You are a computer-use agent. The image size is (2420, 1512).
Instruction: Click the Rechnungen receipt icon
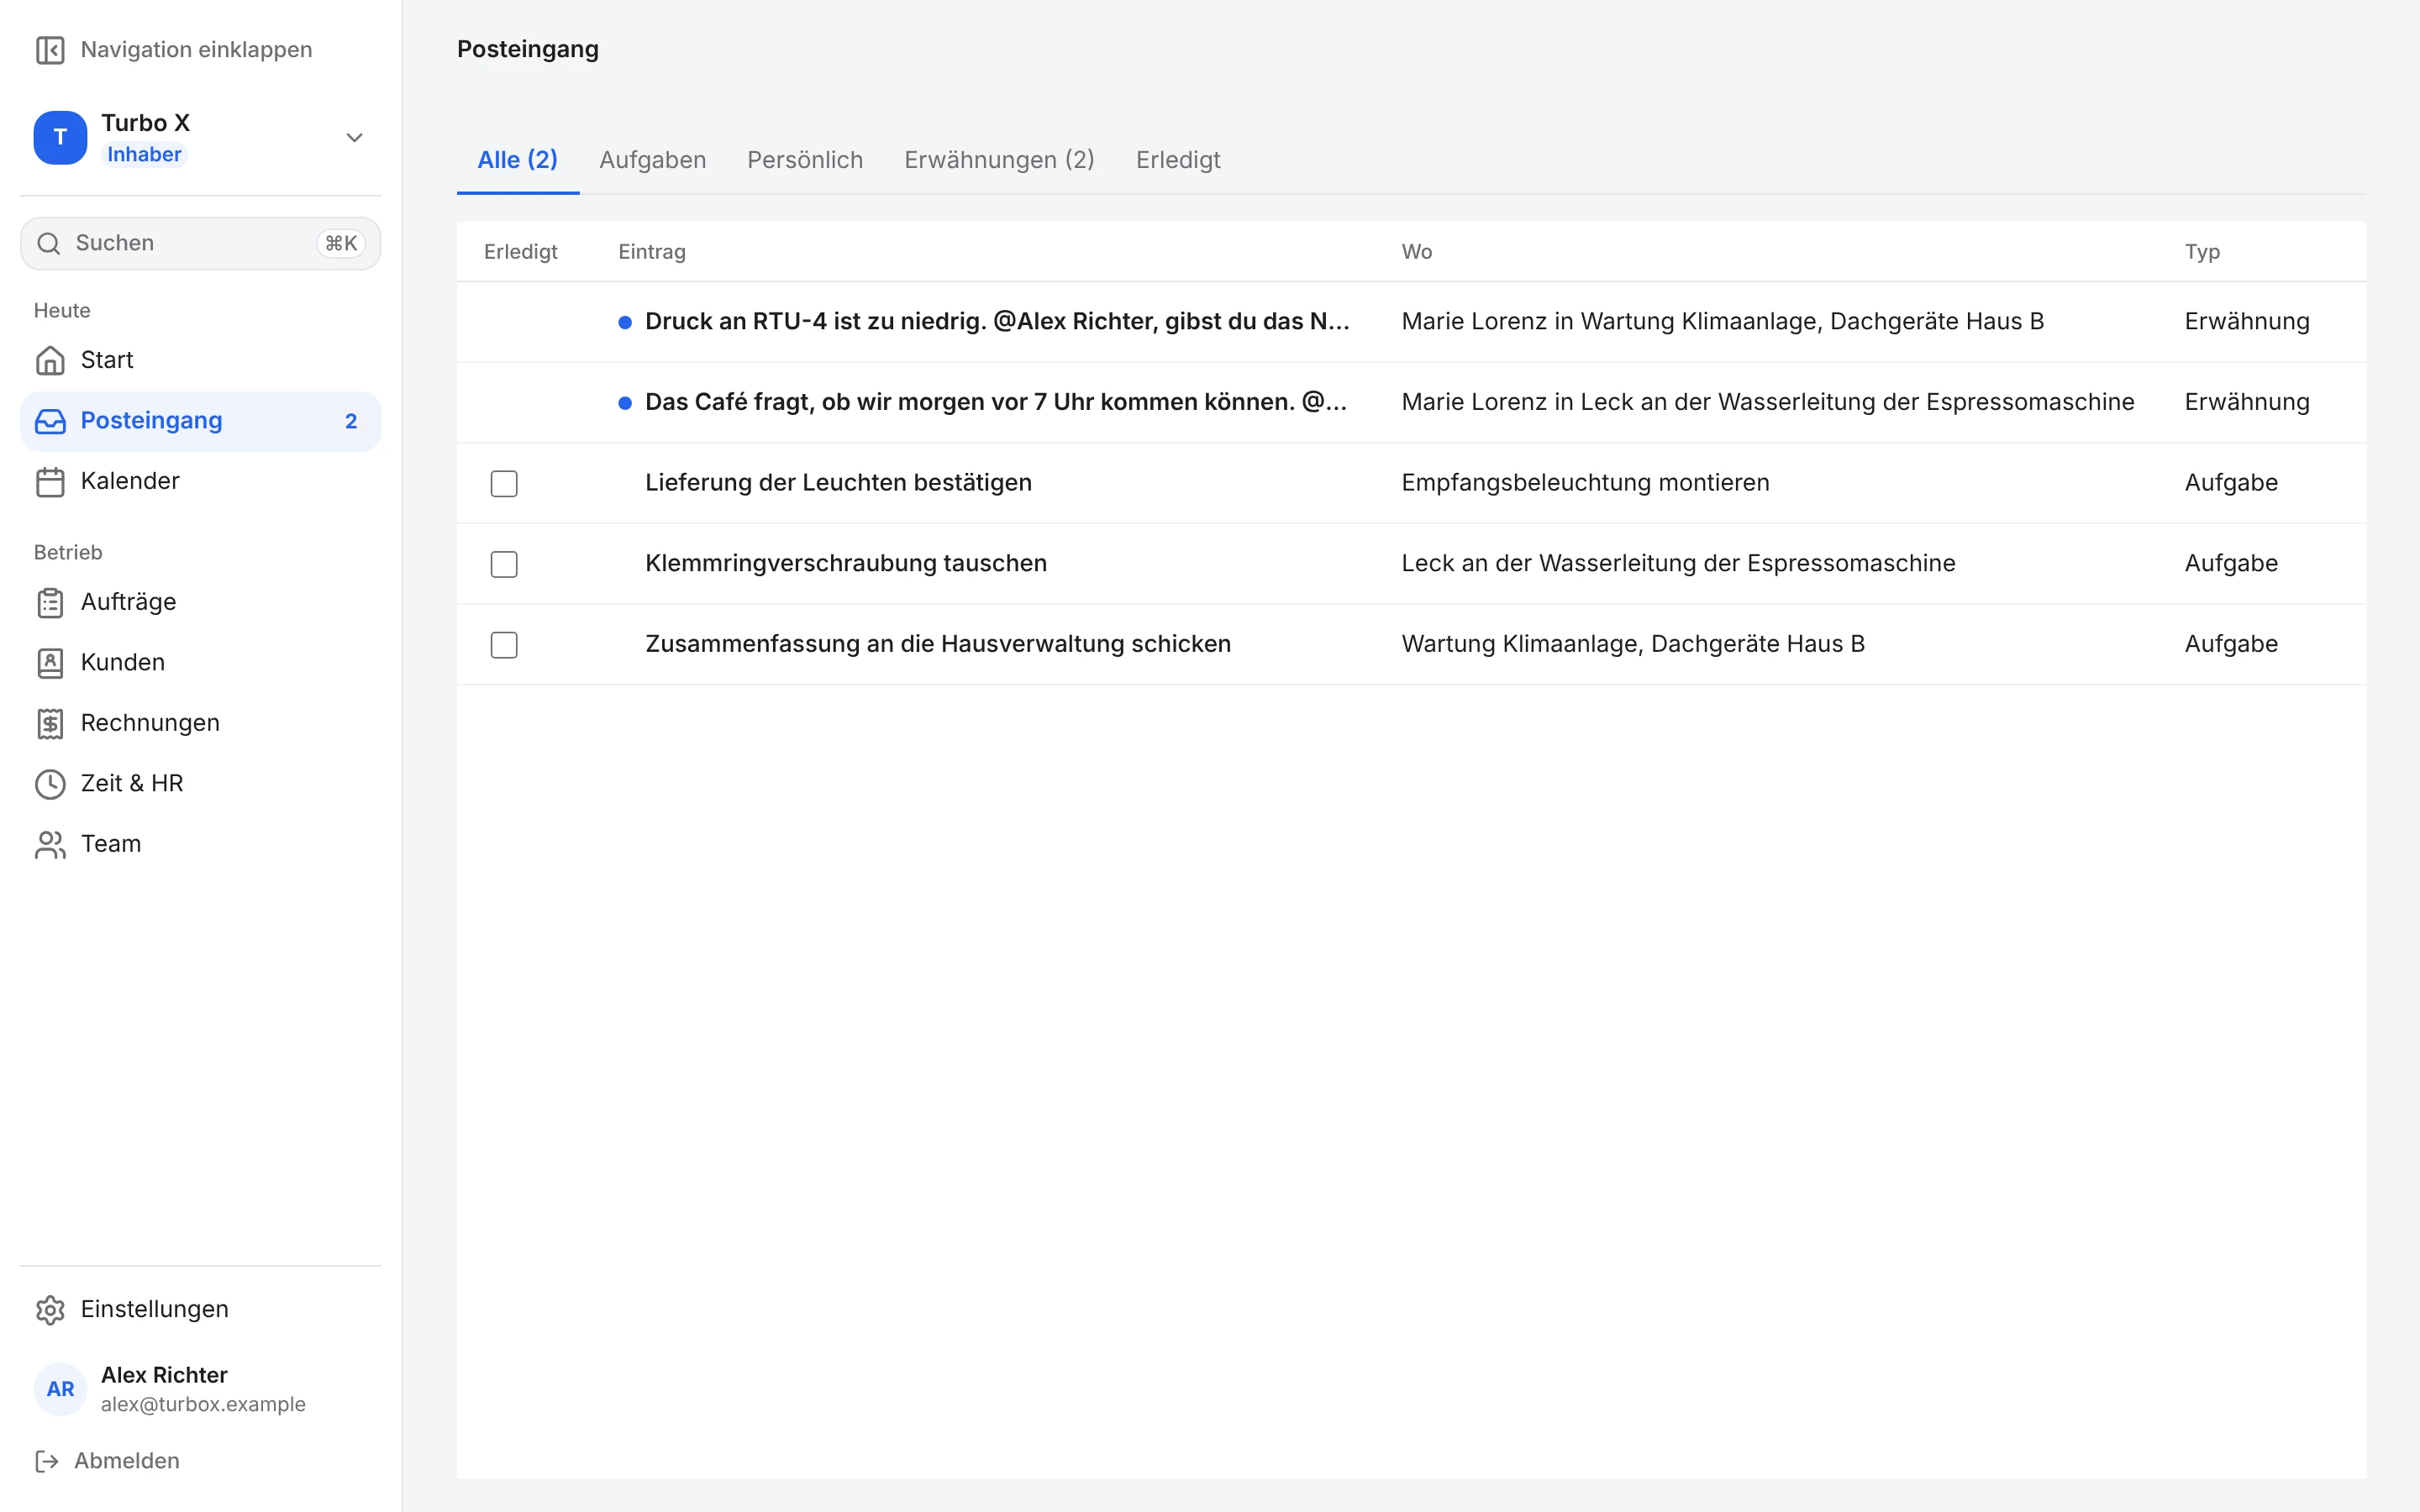50,723
